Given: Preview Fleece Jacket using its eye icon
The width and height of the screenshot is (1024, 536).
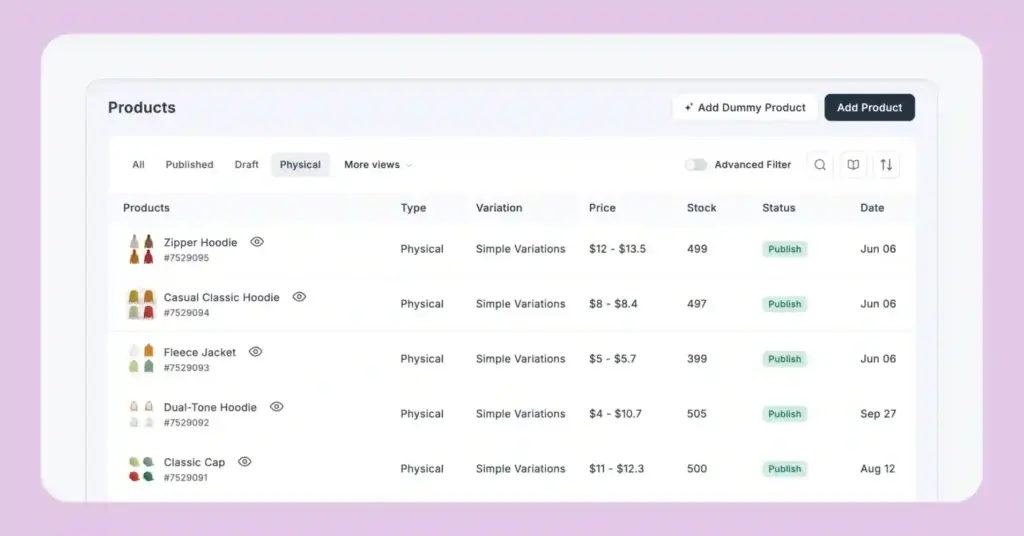Looking at the screenshot, I should point(256,352).
